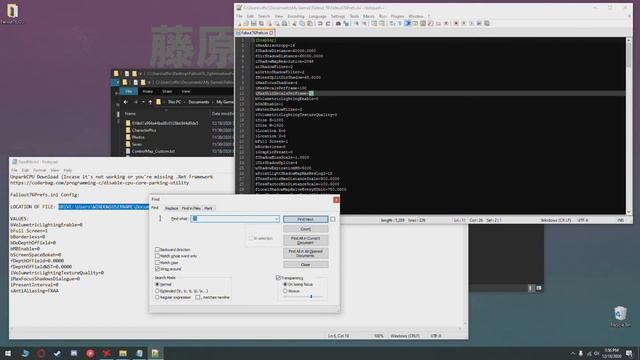The height and width of the screenshot is (360, 640).
Task: Click the Save All icon in Notepad++ toolbar
Action: point(261,23)
